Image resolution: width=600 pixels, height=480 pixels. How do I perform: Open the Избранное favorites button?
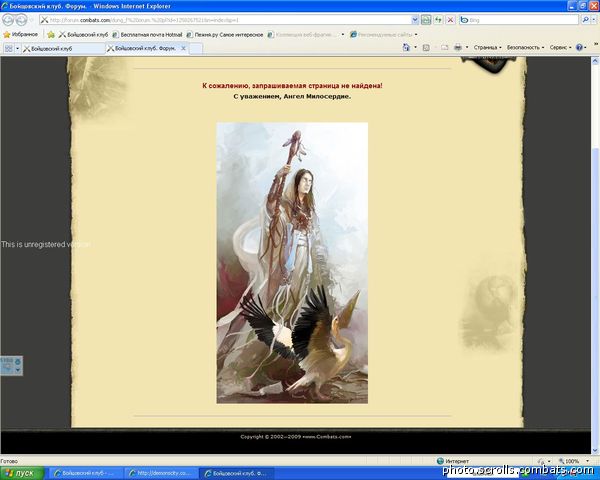(21, 34)
